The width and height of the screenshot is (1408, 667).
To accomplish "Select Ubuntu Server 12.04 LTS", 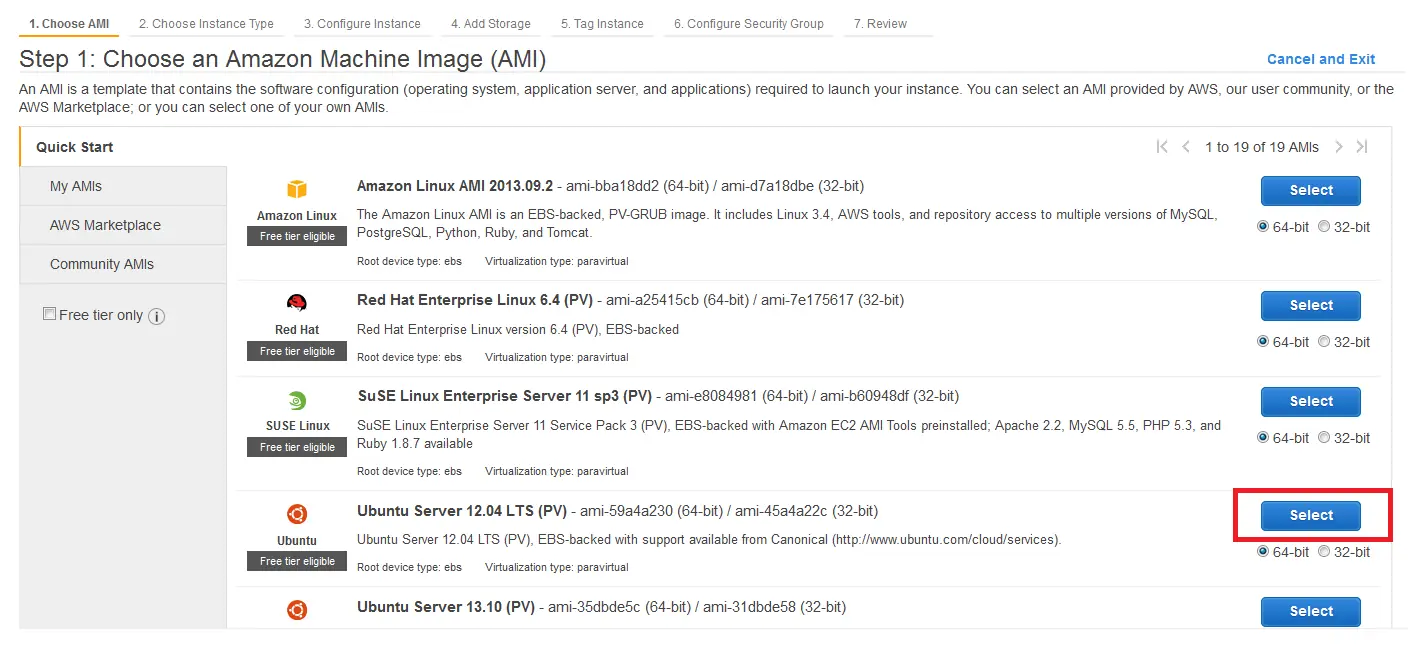I will [x=1311, y=515].
